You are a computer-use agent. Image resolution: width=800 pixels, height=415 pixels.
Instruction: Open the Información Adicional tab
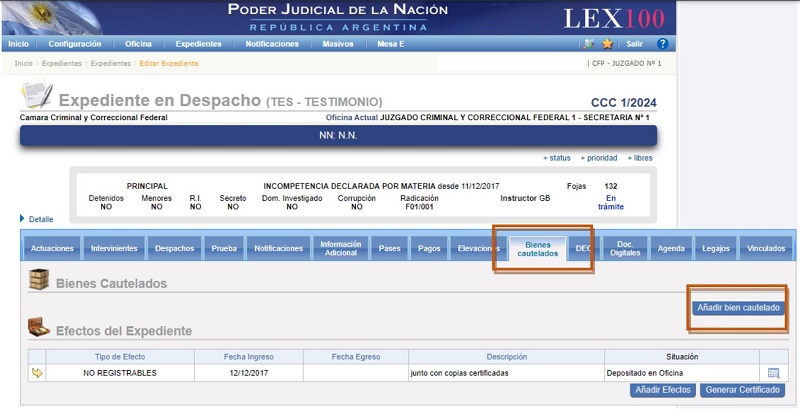pos(341,248)
